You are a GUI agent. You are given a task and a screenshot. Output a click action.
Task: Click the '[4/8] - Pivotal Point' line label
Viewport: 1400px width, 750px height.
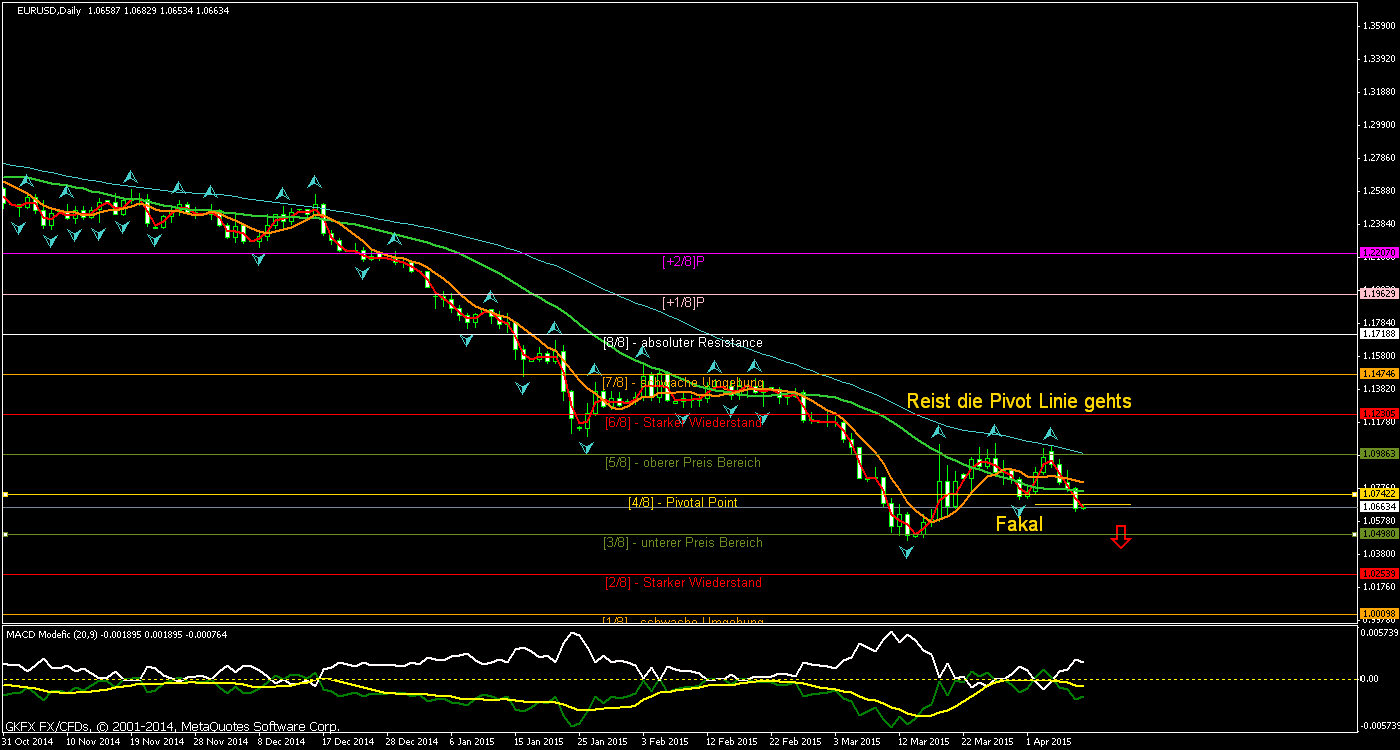click(x=682, y=502)
